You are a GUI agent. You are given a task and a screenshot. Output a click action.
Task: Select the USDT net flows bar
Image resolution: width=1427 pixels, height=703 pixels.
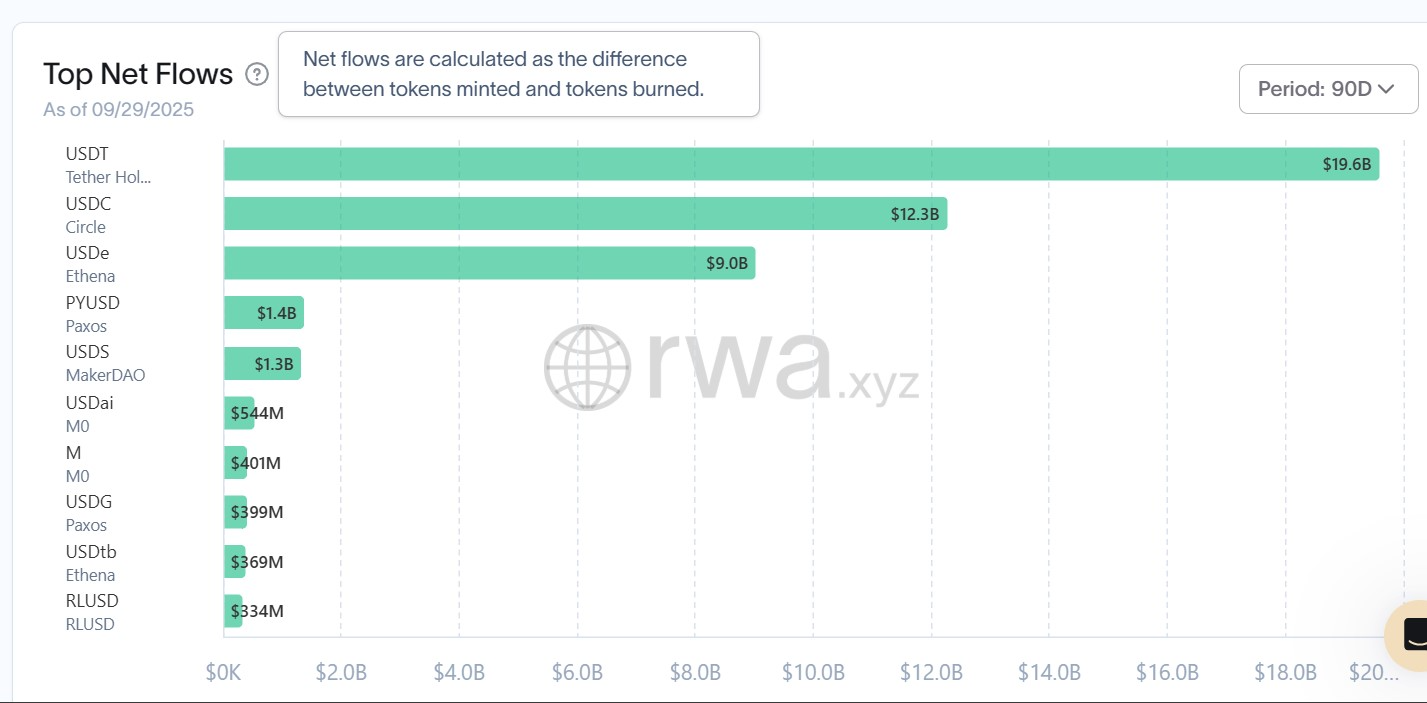click(x=800, y=163)
